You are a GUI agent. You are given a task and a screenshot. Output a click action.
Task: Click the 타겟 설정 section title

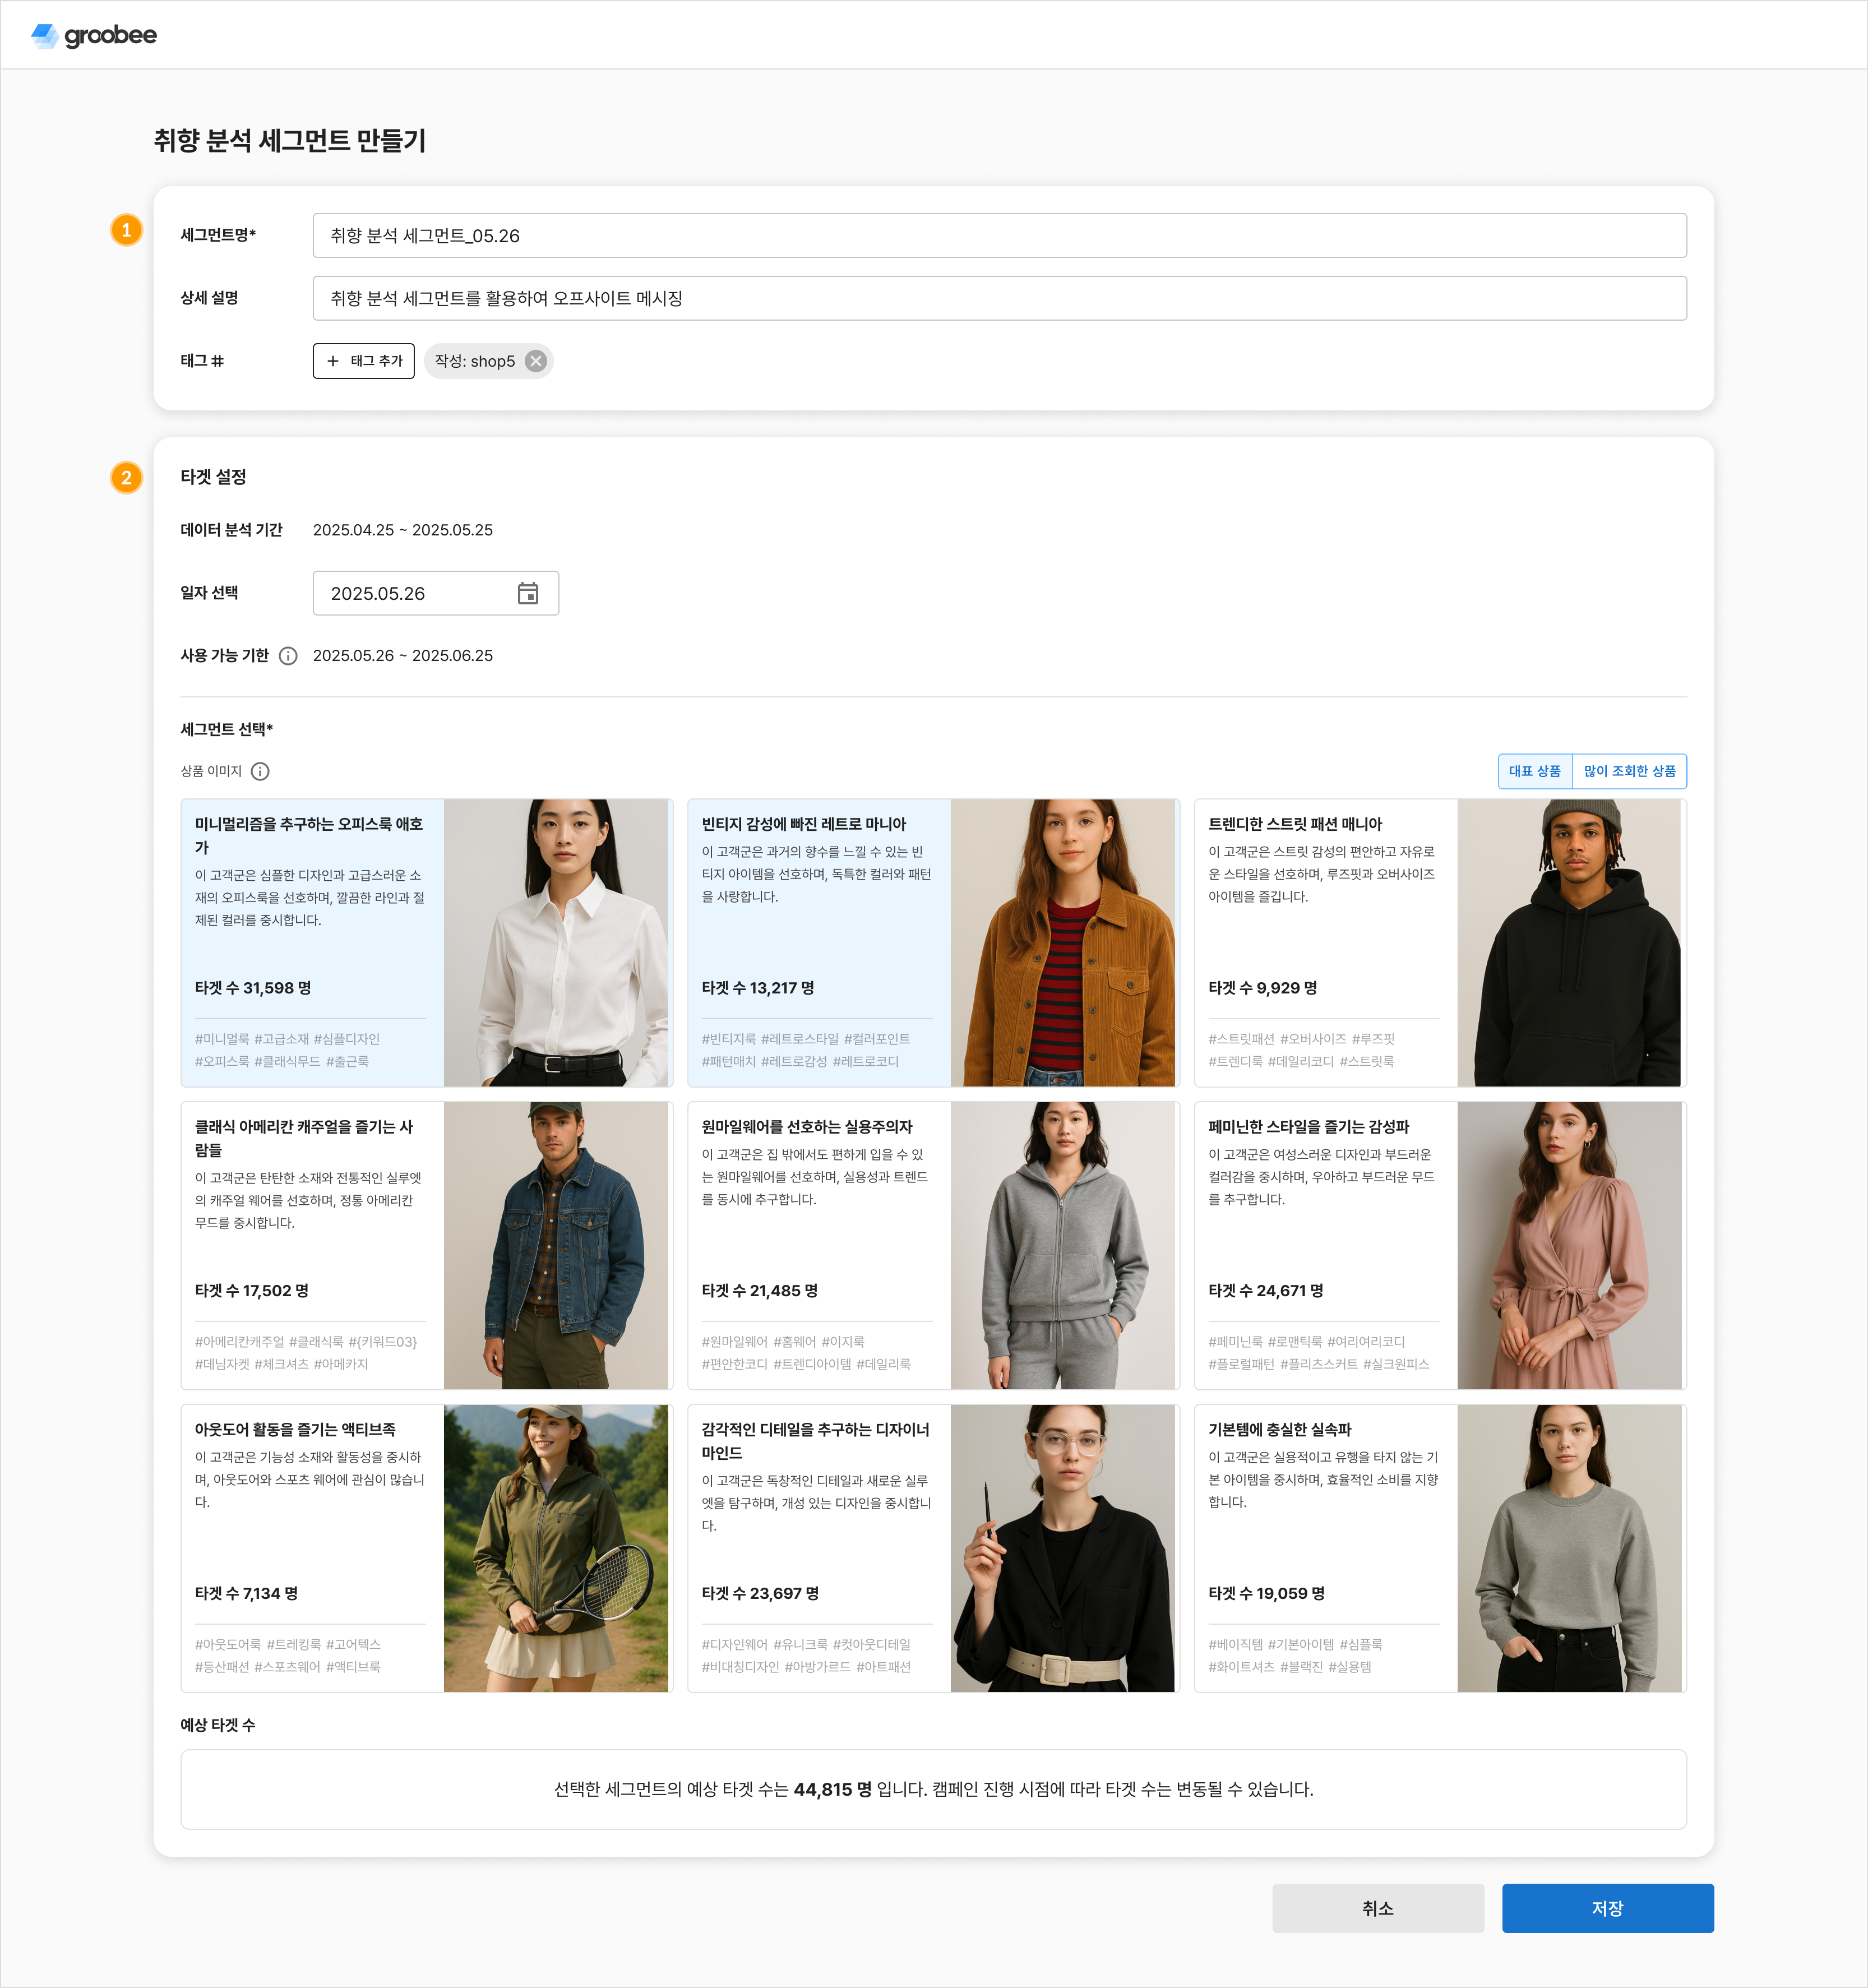213,477
